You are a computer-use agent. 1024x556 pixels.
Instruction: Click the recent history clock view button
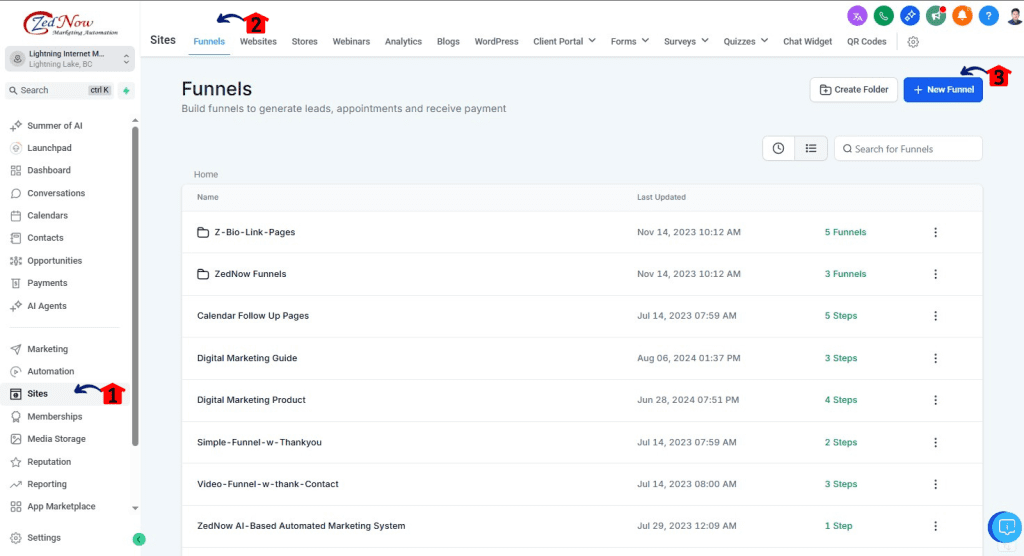(x=778, y=148)
